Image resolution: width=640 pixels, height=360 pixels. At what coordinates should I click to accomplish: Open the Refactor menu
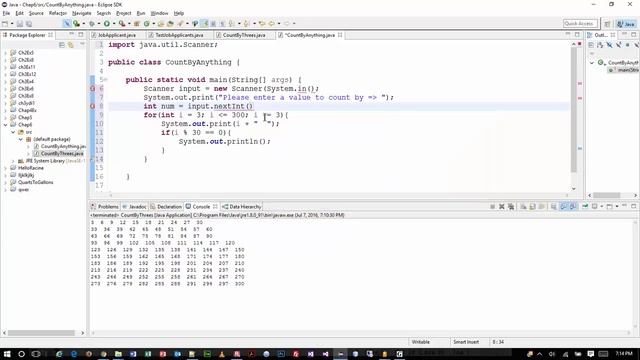pos(58,13)
